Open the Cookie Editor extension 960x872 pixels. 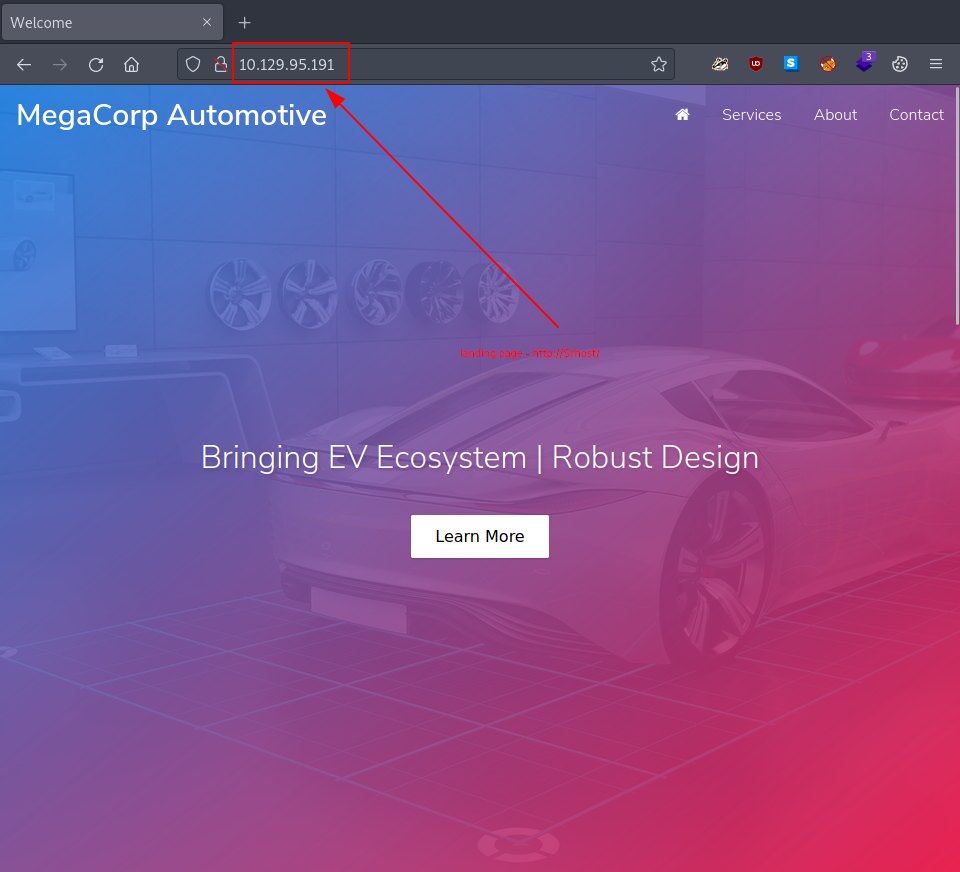pyautogui.click(x=899, y=64)
